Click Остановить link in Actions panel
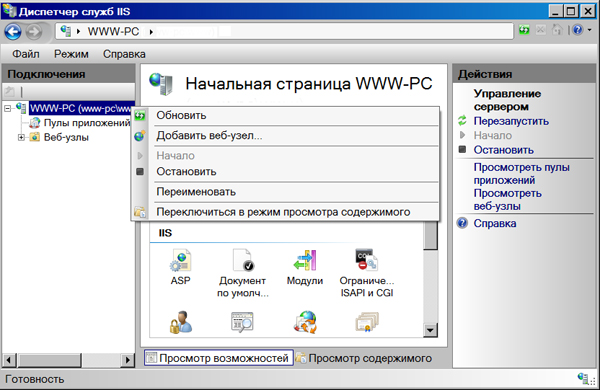 (504, 150)
